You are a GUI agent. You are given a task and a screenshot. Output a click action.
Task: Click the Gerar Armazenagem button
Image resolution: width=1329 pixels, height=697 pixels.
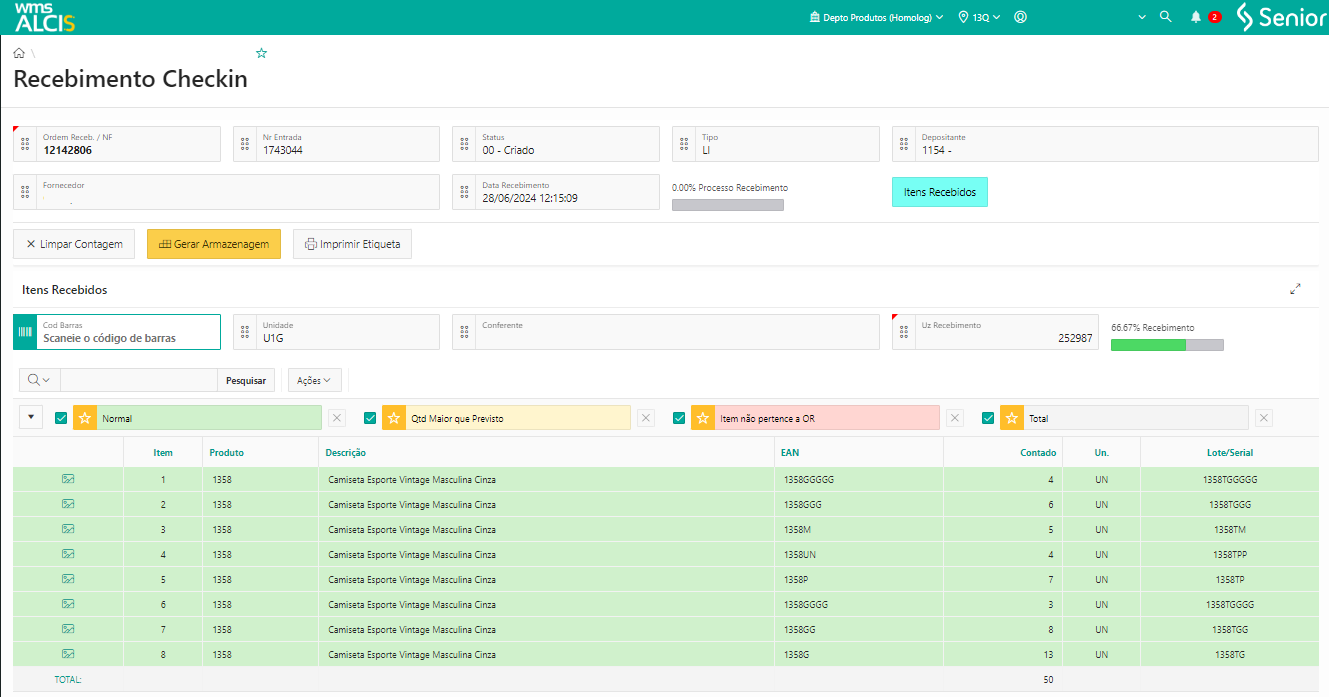(x=214, y=244)
